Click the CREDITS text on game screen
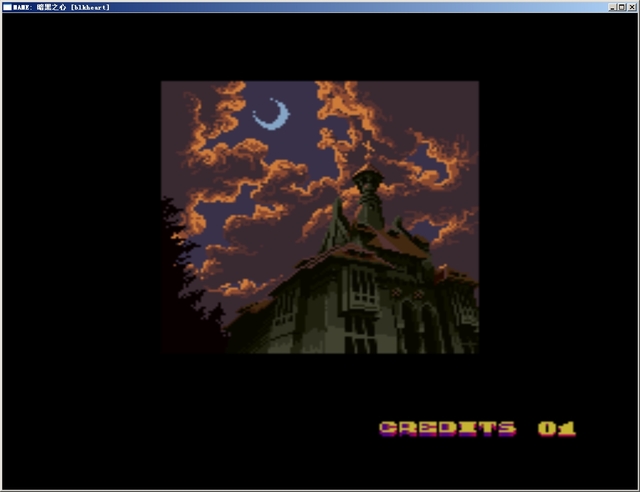The width and height of the screenshot is (640, 492). (448, 429)
